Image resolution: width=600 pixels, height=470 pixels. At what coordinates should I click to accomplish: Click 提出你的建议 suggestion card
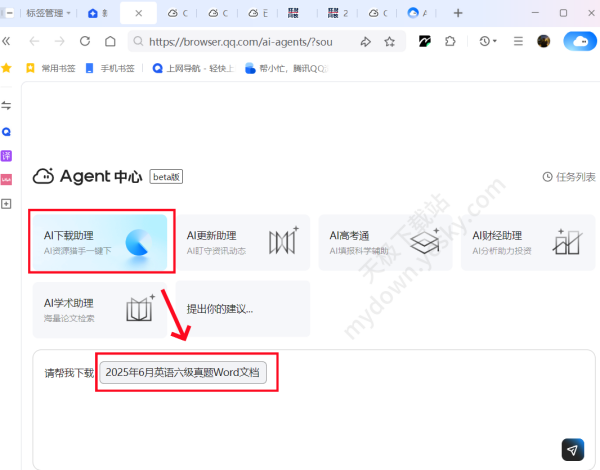[245, 309]
